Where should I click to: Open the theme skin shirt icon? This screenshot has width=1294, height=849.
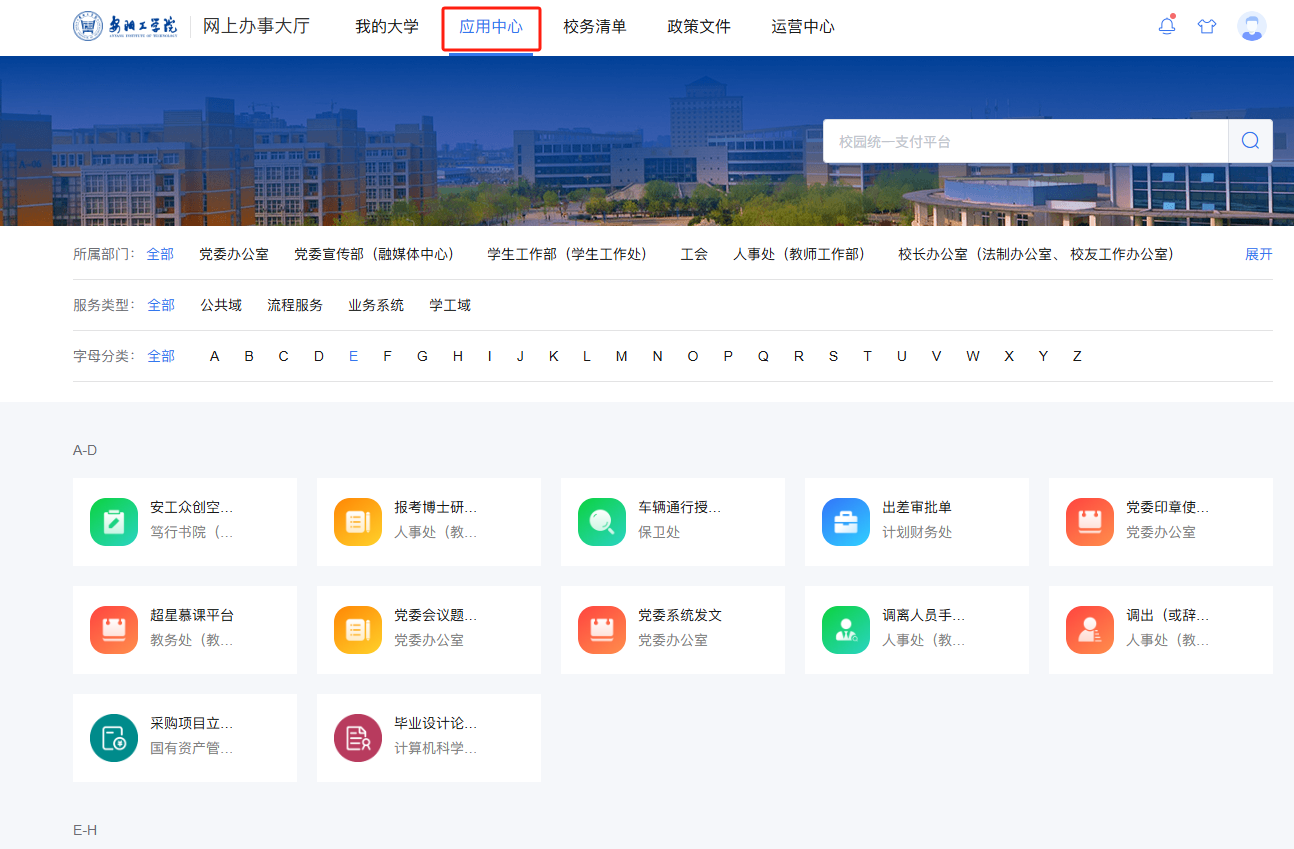pos(1207,27)
